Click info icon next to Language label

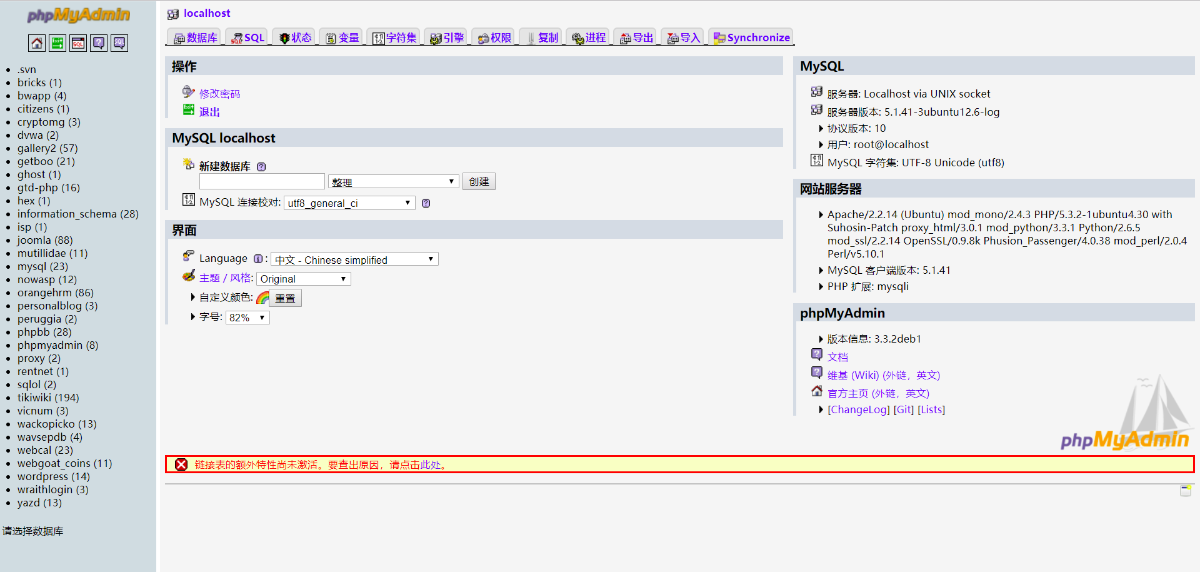click(x=257, y=259)
